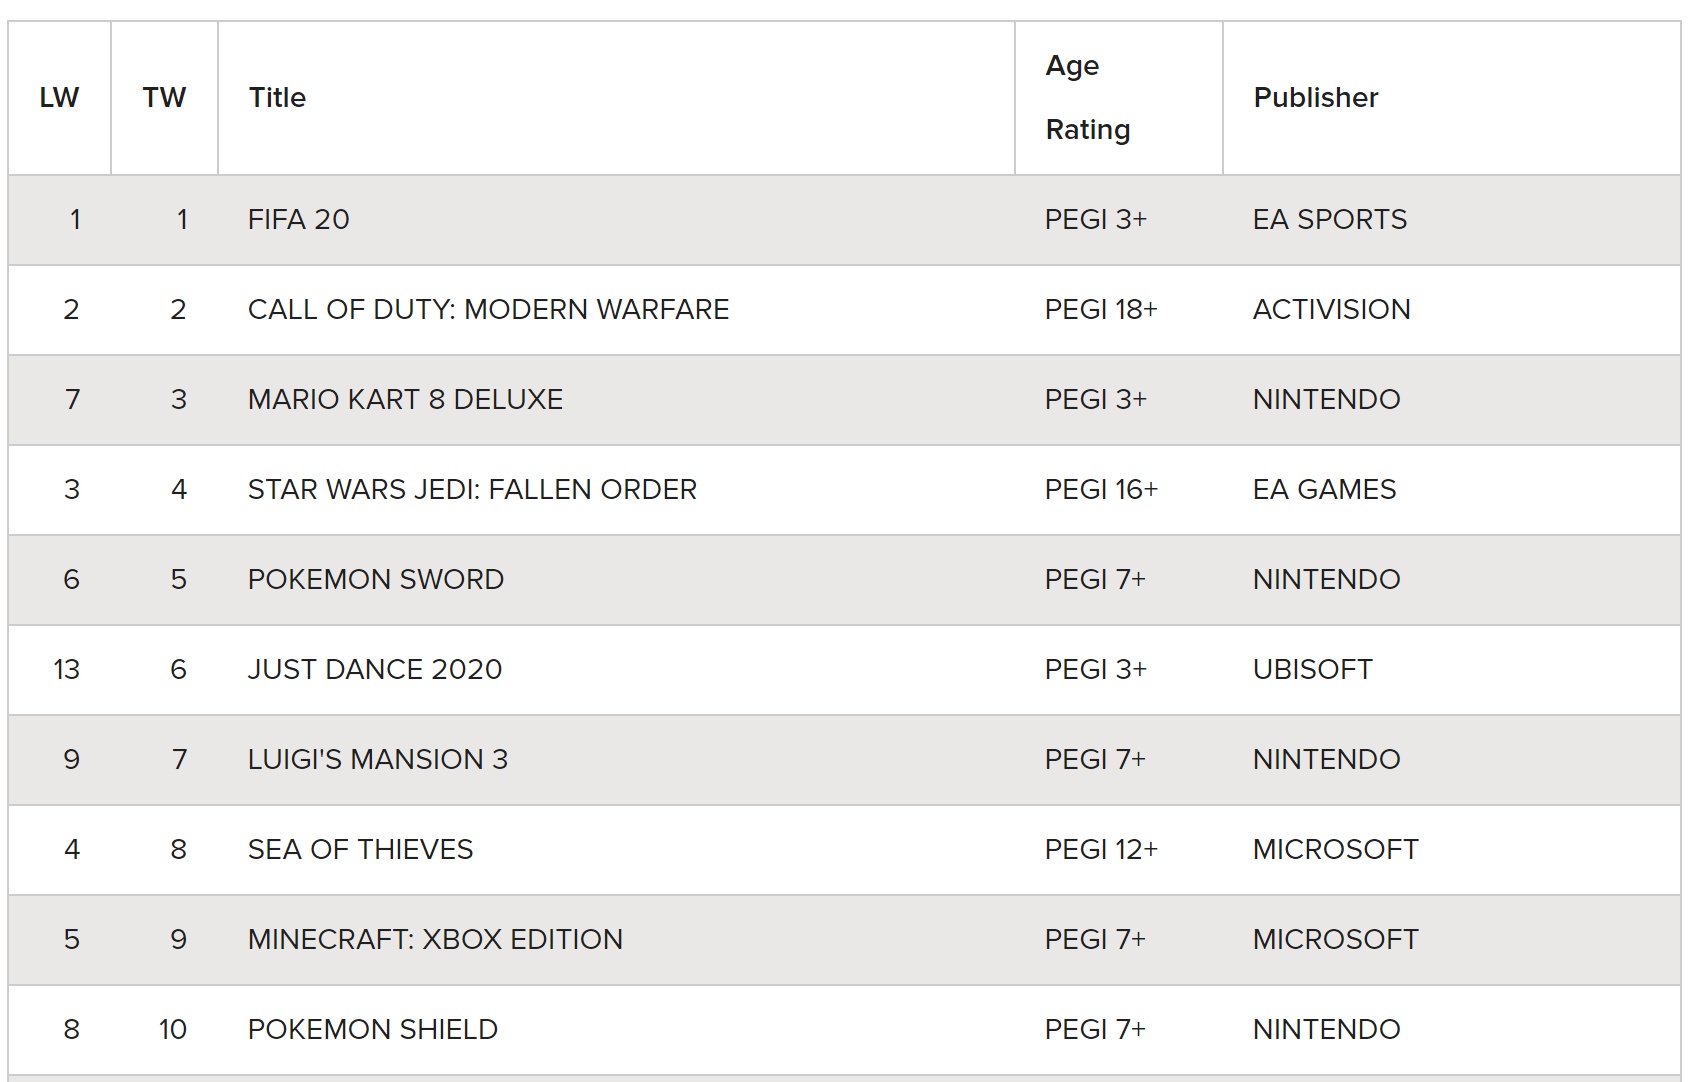Select Call of Duty: Modern Warfare title
The image size is (1693, 1082).
[x=488, y=310]
